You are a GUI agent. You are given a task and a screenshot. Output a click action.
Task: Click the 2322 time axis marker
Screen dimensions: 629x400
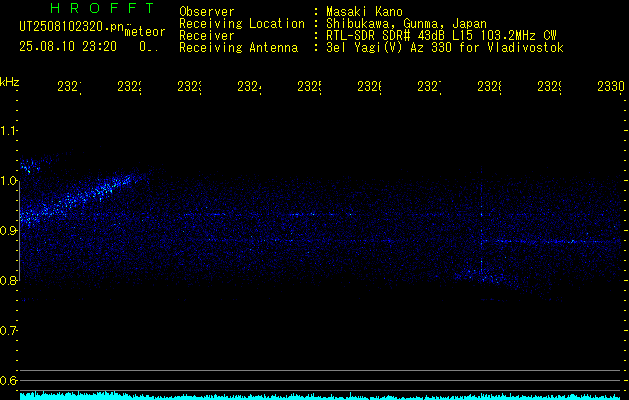[130, 86]
